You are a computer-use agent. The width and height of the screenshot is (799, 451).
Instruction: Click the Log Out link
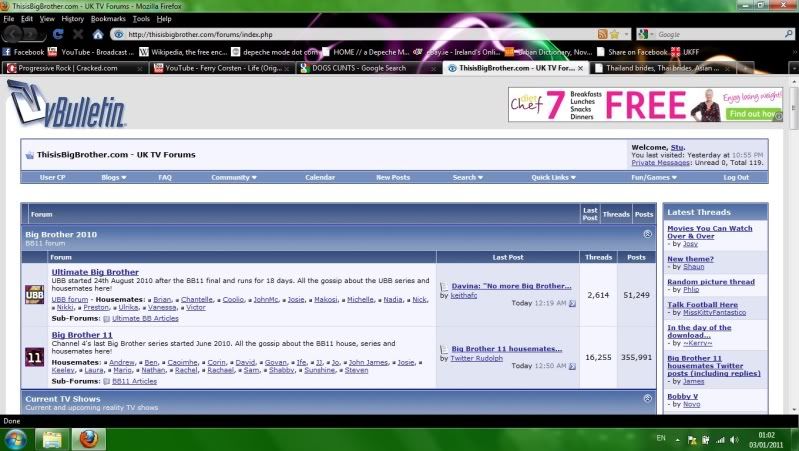pos(736,177)
